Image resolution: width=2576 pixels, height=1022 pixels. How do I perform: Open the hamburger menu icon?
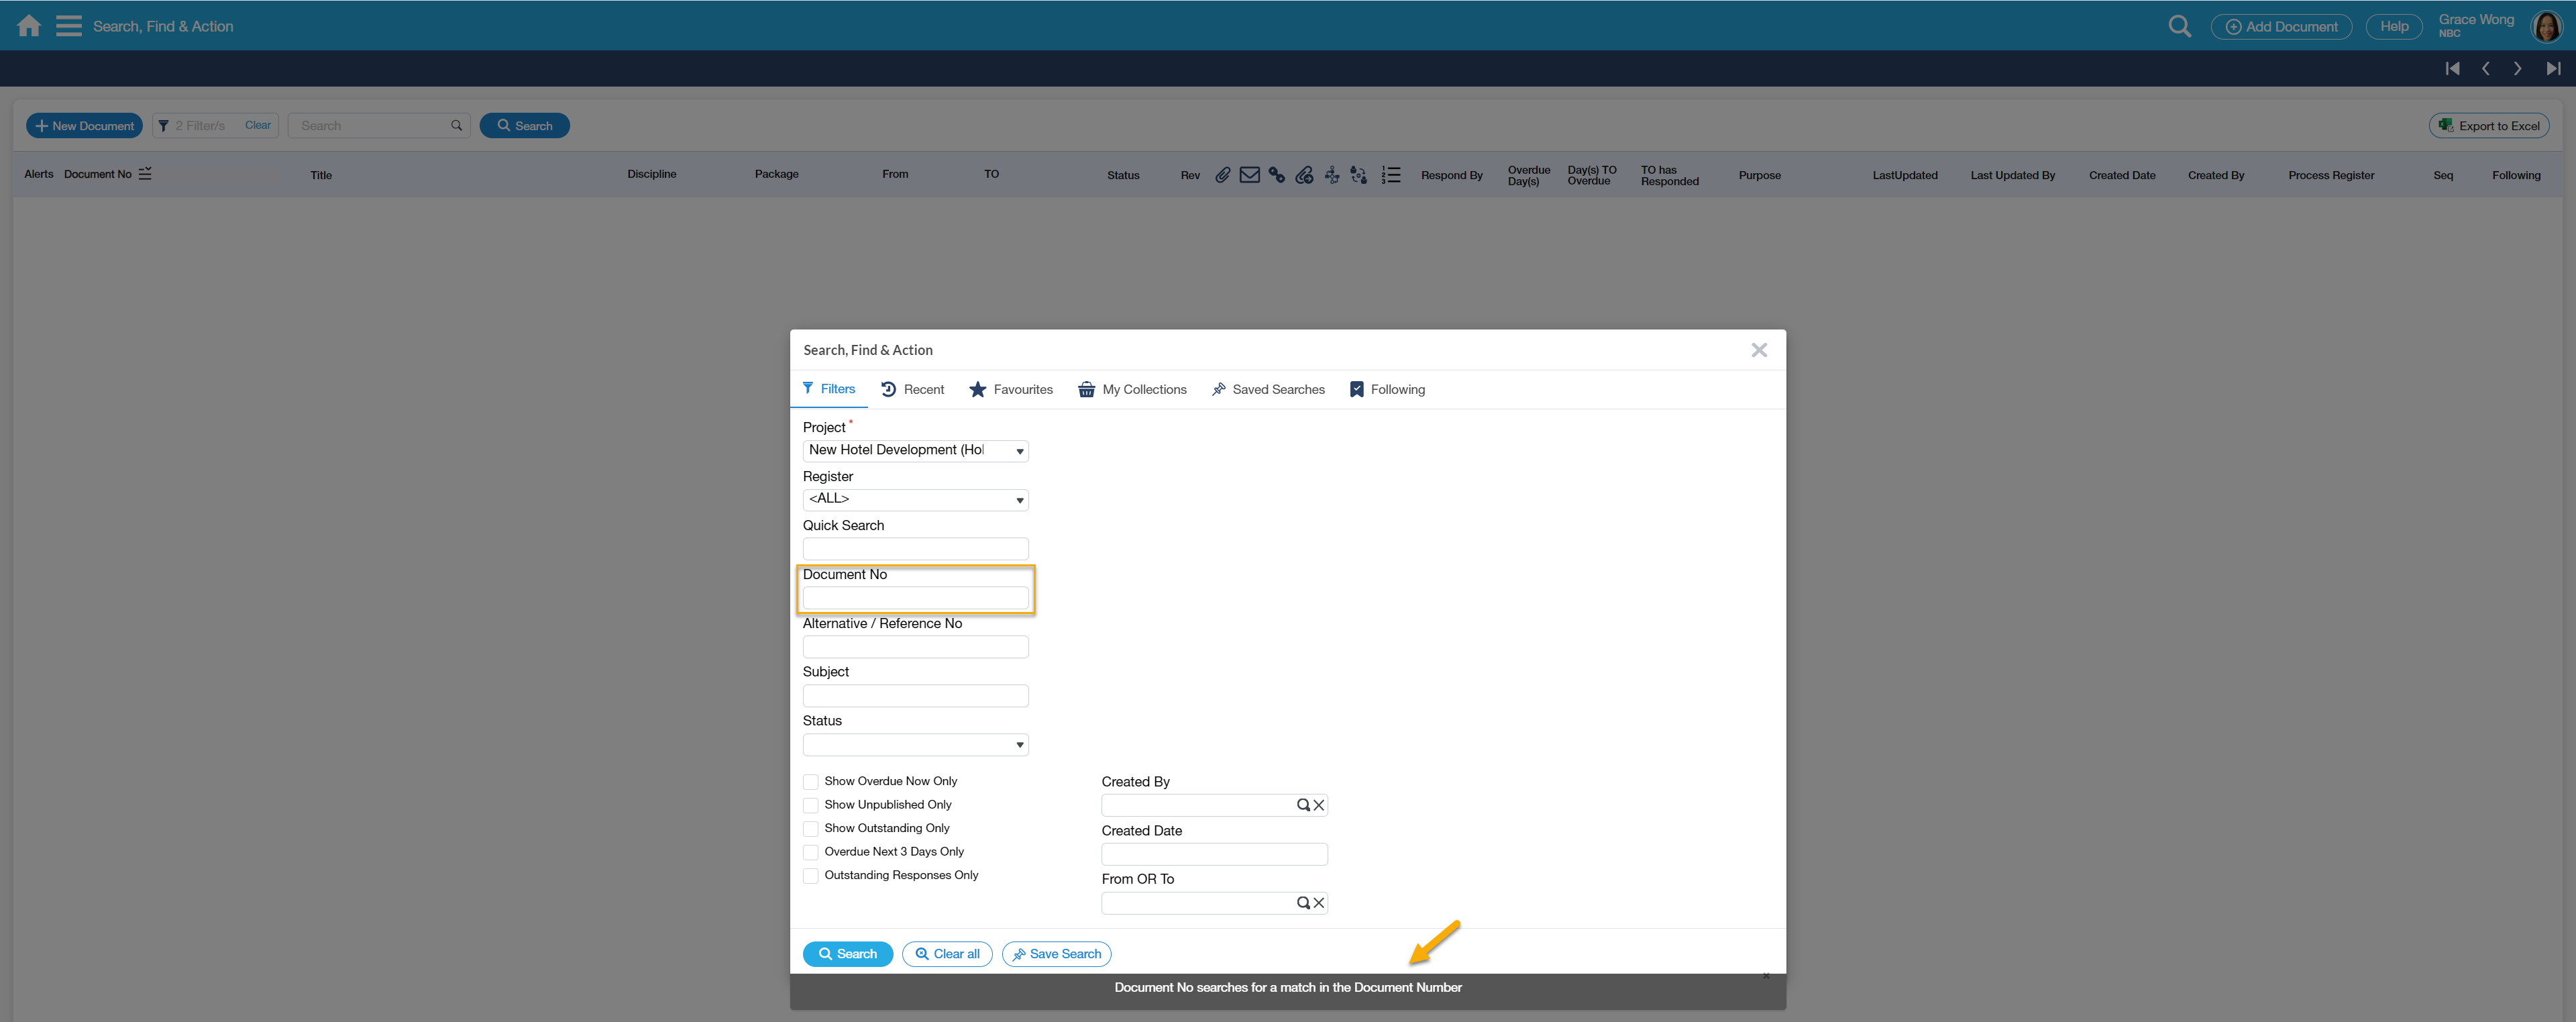point(68,26)
